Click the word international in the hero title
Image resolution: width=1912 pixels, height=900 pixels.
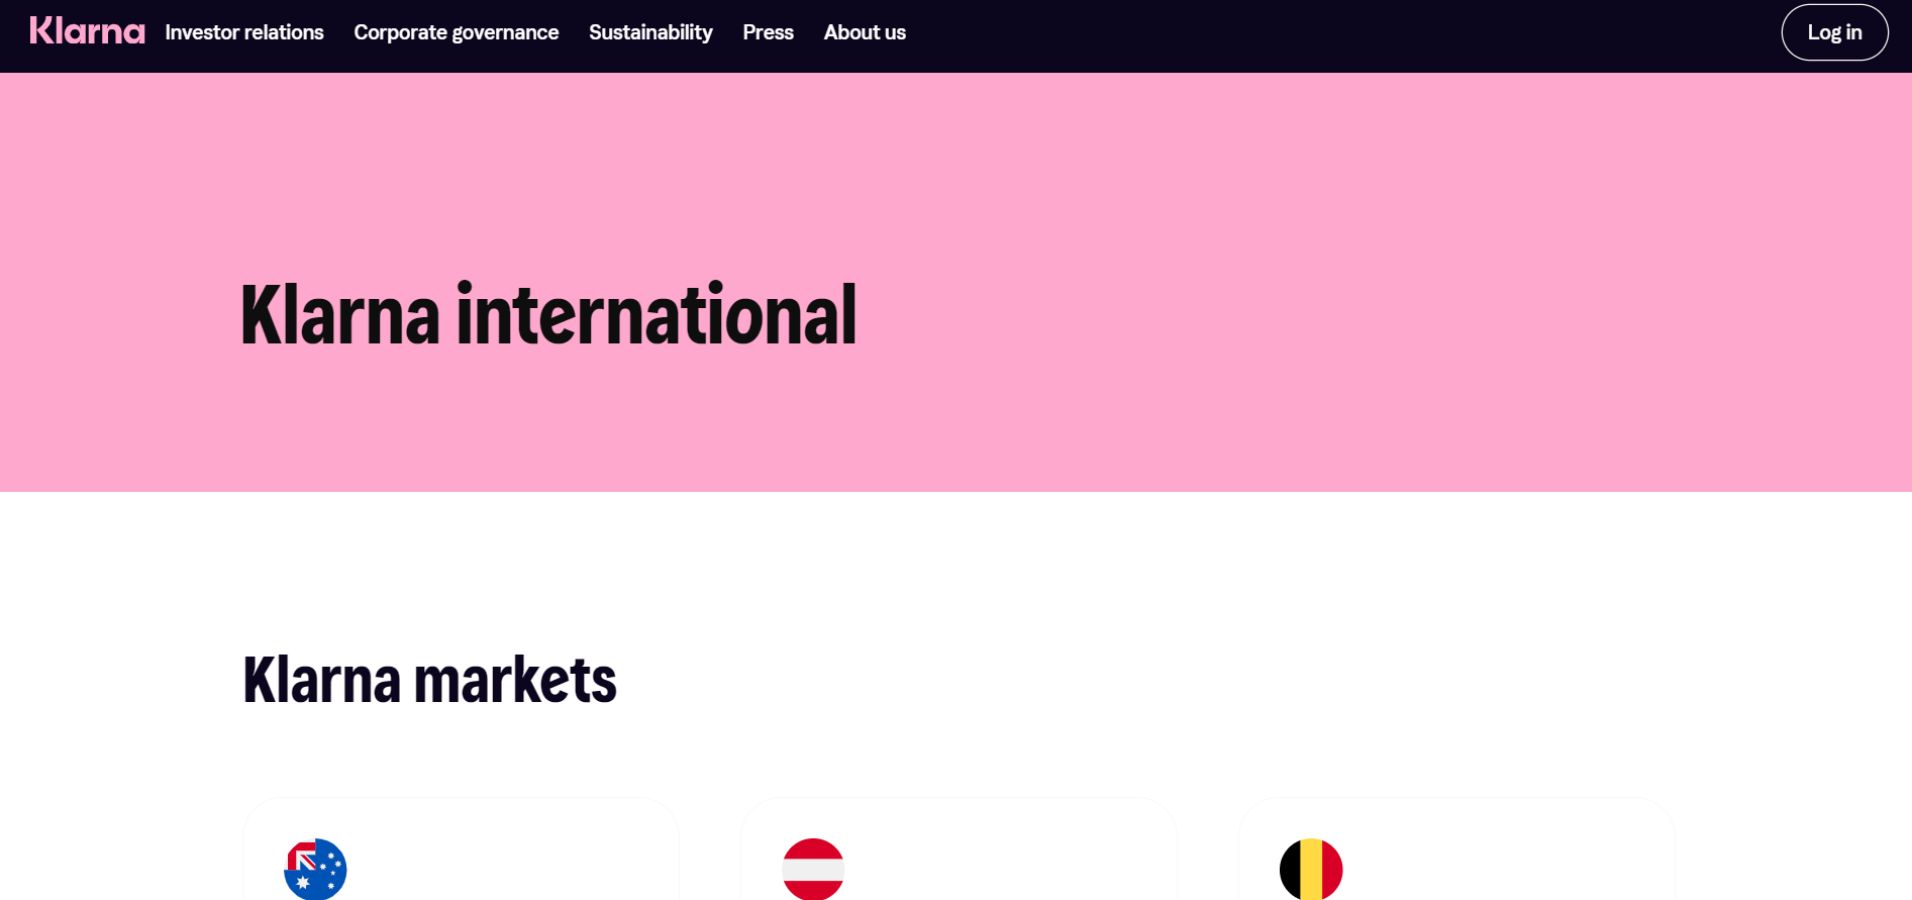(656, 314)
